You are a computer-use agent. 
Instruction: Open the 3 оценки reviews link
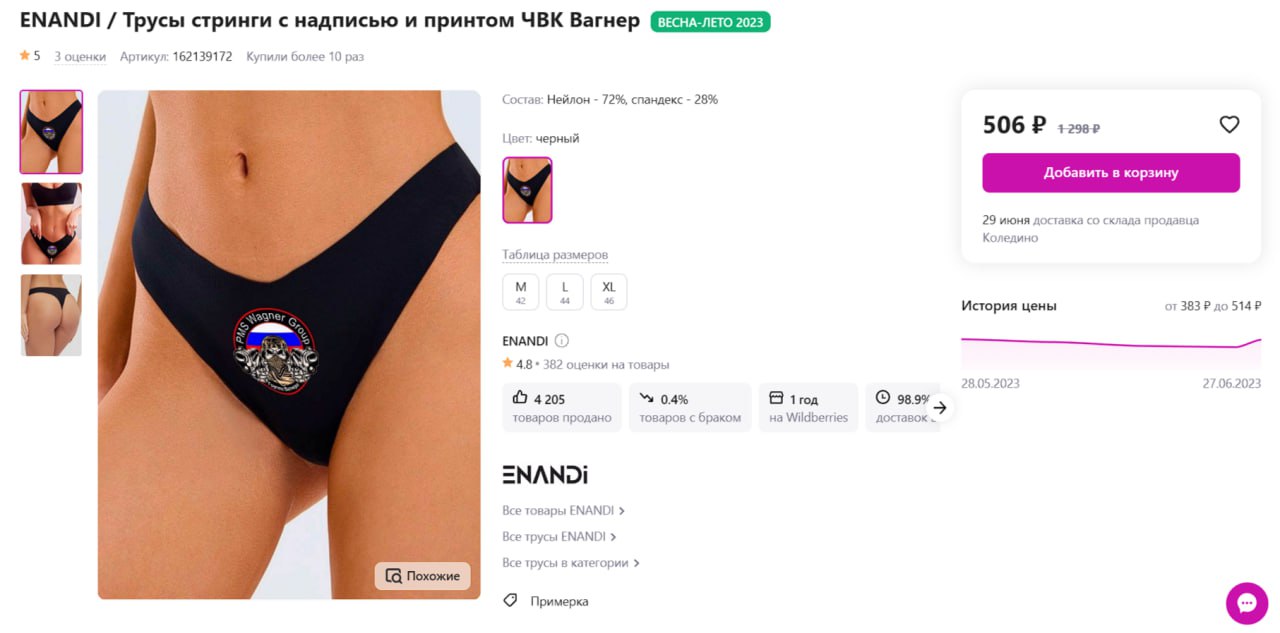pyautogui.click(x=80, y=56)
